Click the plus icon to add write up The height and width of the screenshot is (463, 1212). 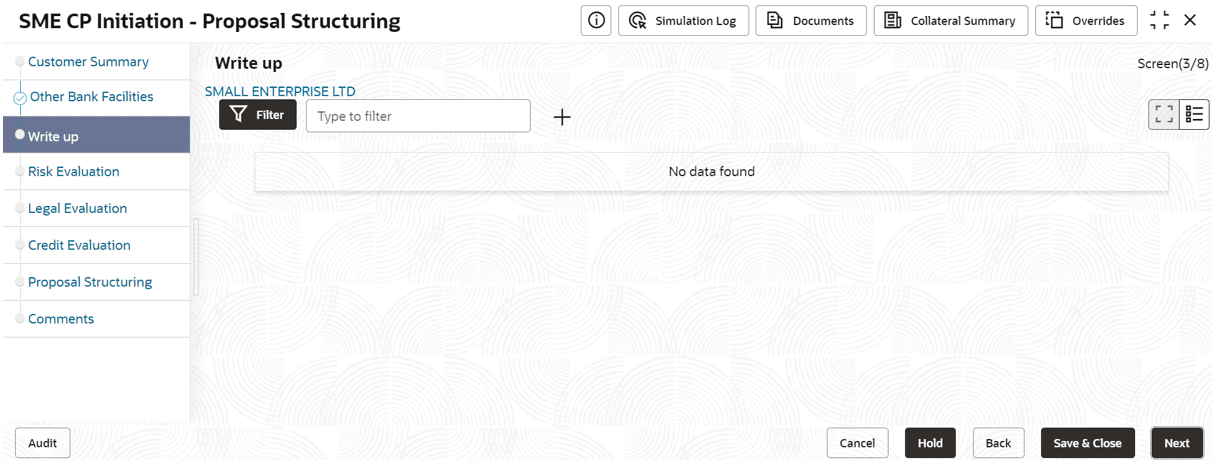tap(562, 117)
